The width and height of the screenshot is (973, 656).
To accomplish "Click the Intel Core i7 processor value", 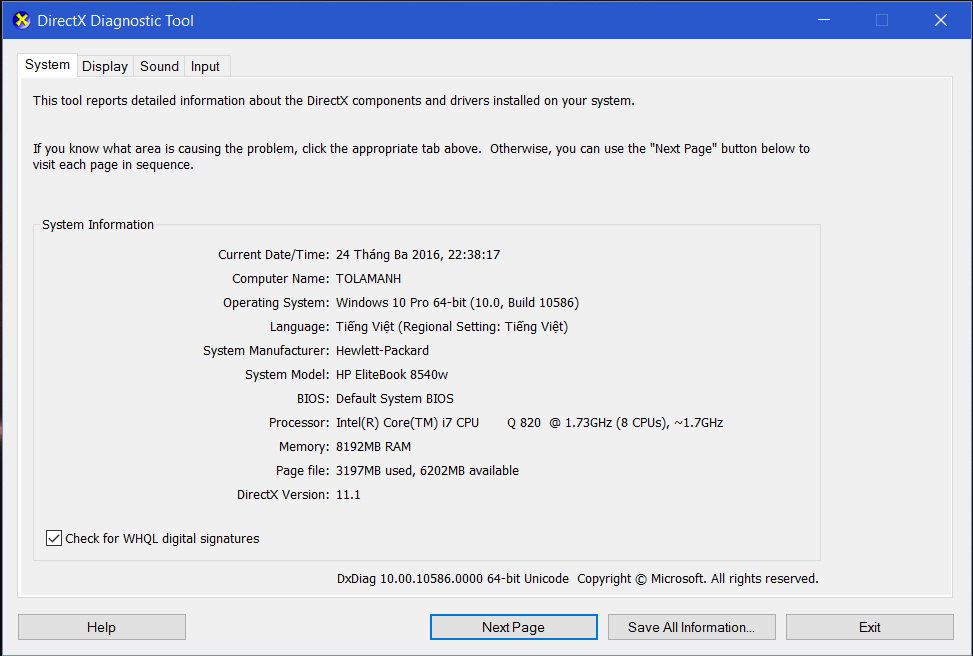I will click(529, 423).
